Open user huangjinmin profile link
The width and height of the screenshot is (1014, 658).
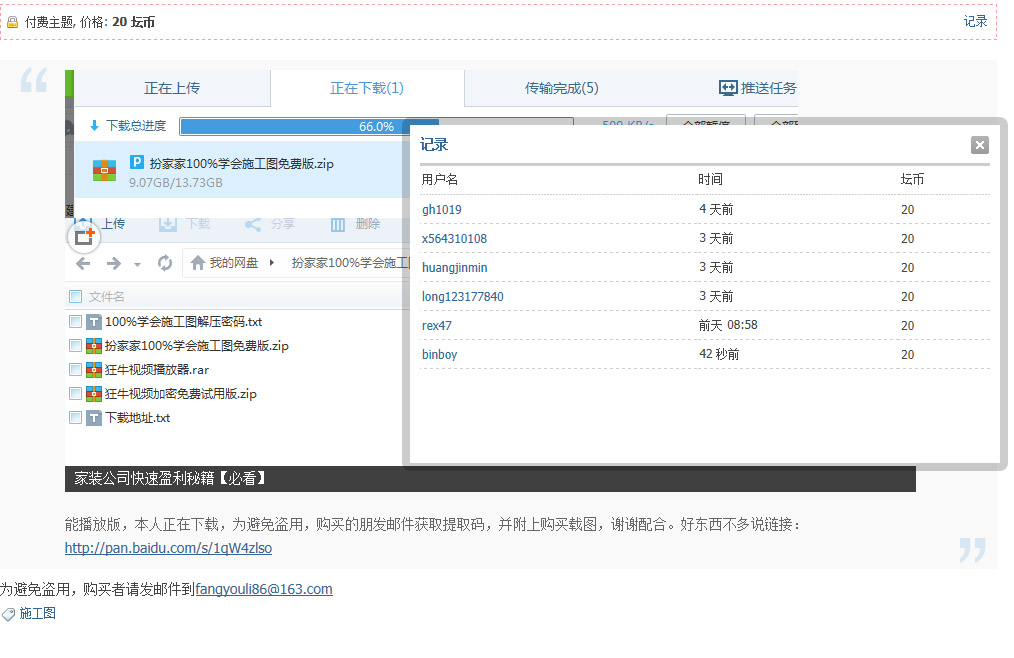455,268
